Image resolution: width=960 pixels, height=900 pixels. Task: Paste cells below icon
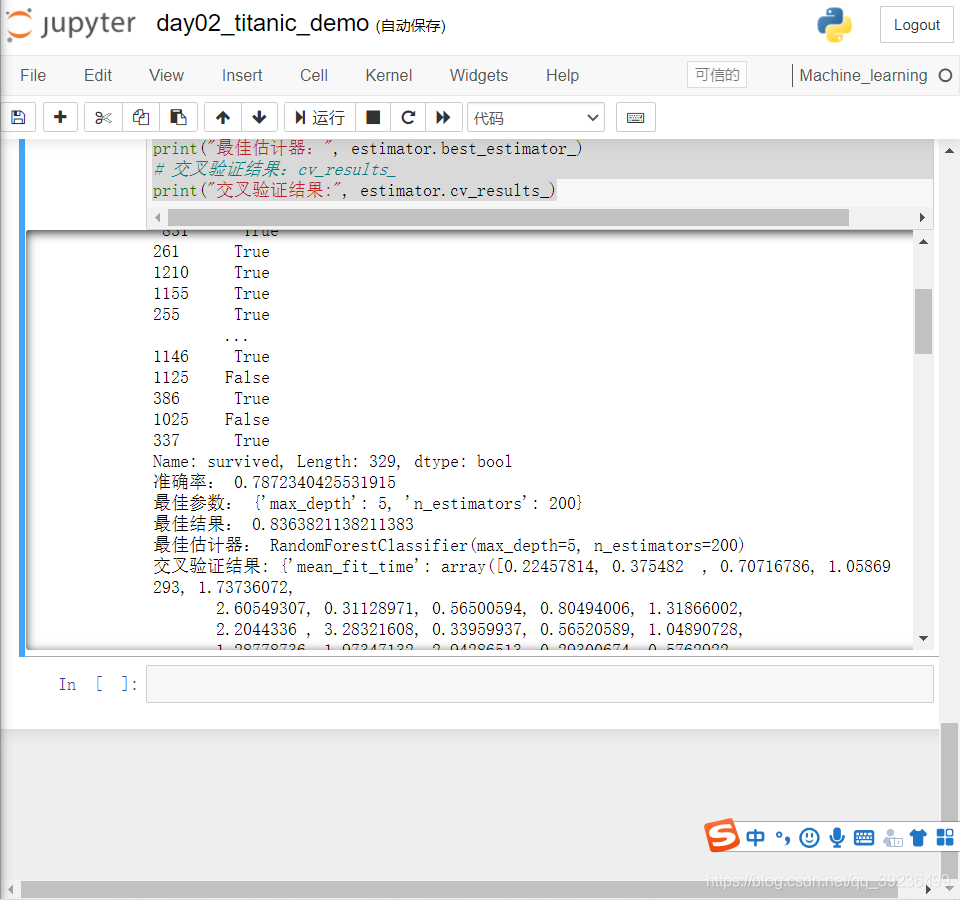(178, 117)
